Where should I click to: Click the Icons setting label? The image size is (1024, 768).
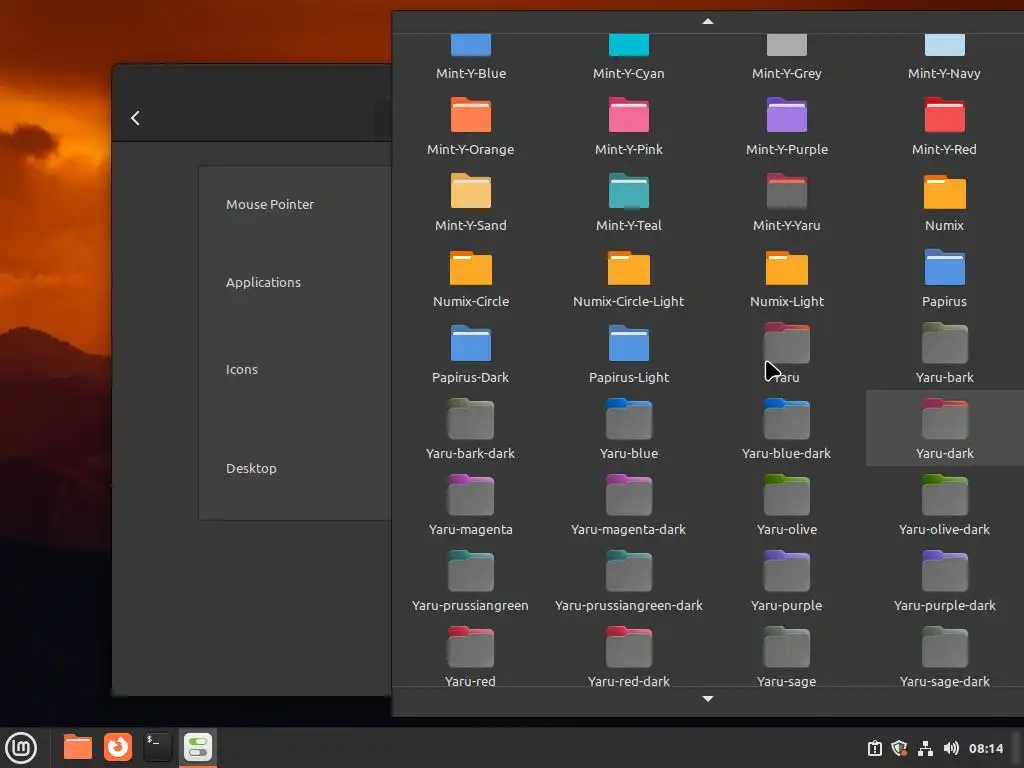tap(242, 370)
